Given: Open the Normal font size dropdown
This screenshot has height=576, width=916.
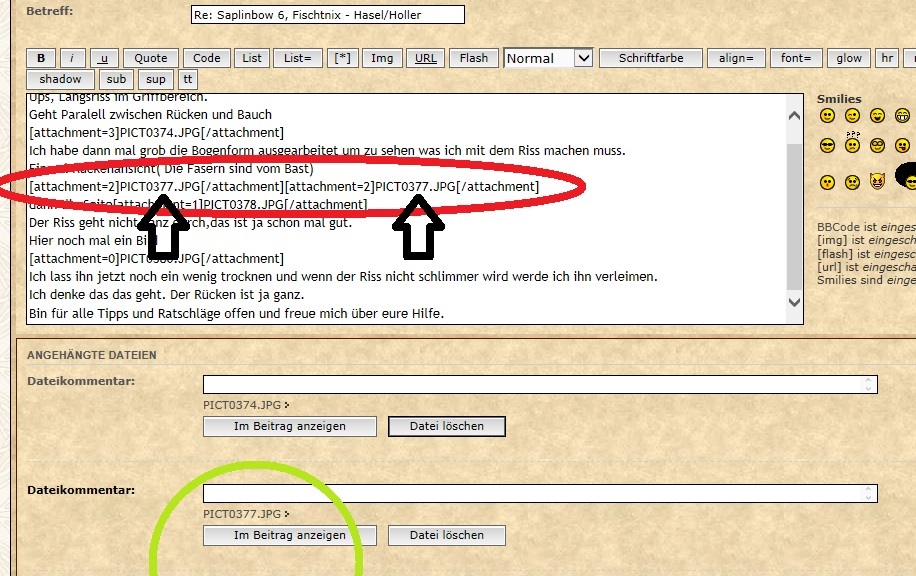Looking at the screenshot, I should point(549,58).
